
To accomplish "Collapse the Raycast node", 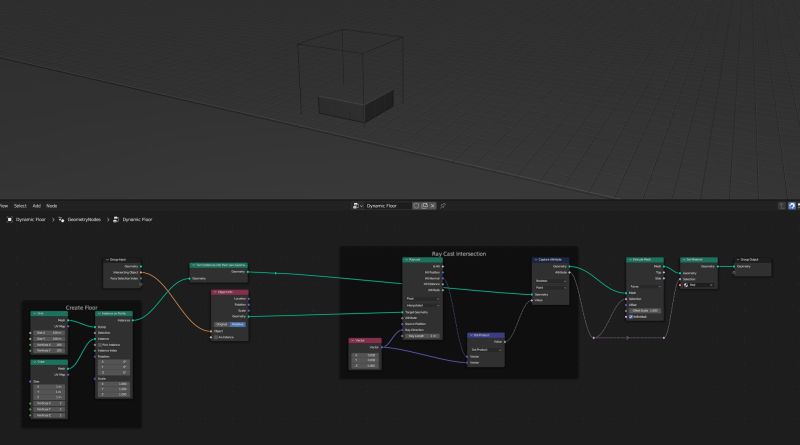I will click(x=406, y=260).
